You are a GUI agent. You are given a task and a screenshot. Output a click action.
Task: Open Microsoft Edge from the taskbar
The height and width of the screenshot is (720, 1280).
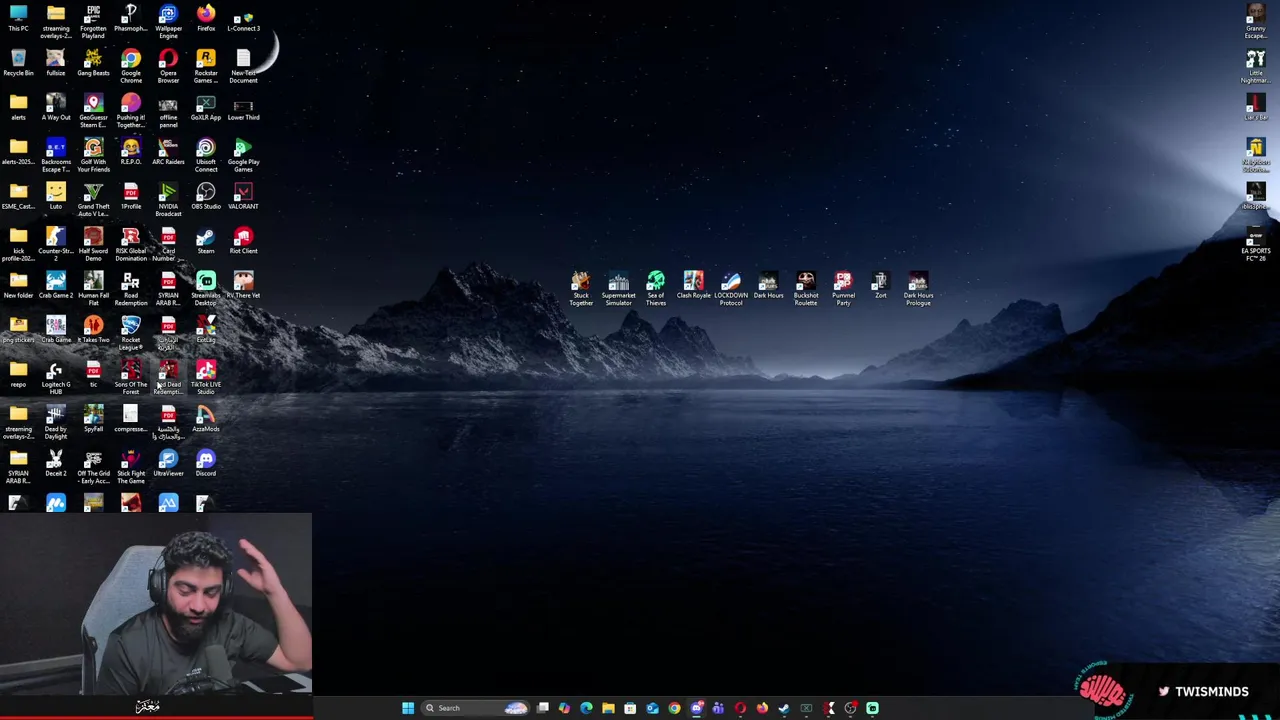tap(586, 708)
